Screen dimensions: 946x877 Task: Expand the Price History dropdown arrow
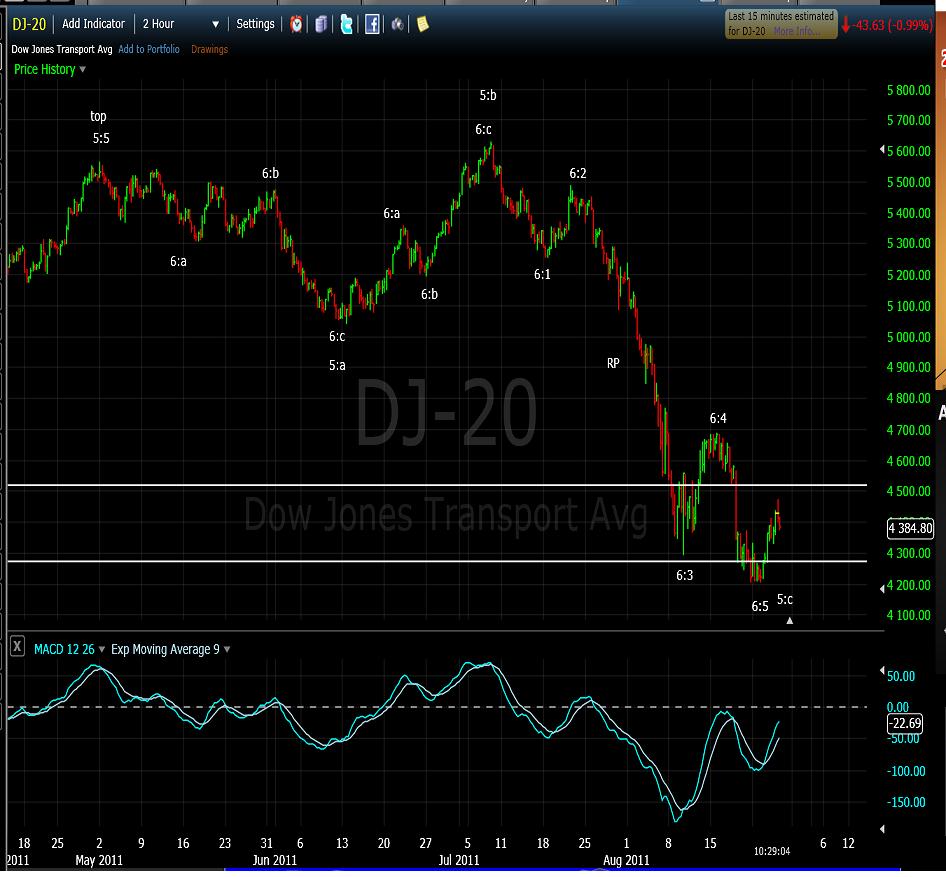[x=83, y=69]
